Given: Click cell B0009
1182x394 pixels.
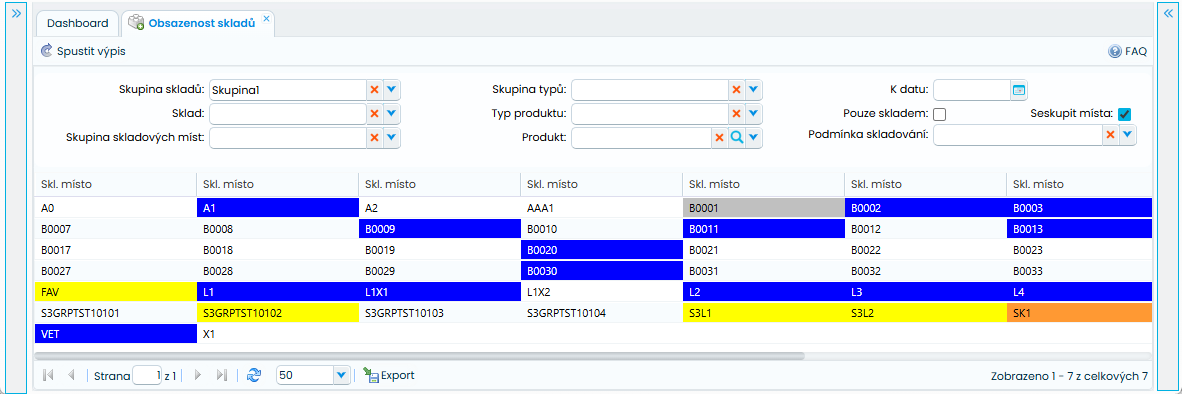Looking at the screenshot, I should (x=439, y=228).
